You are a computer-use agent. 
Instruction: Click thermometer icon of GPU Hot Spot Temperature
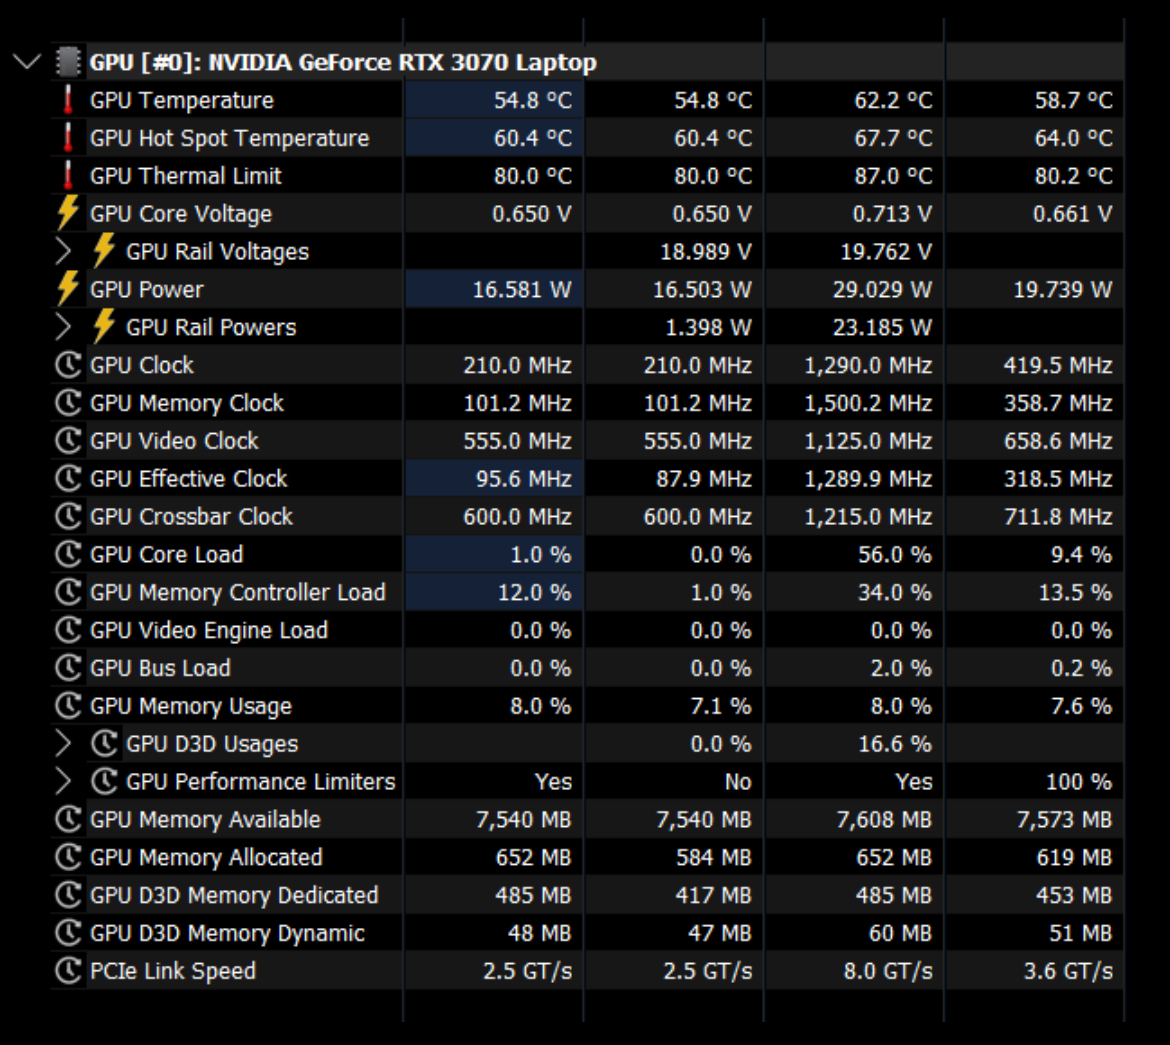click(68, 138)
